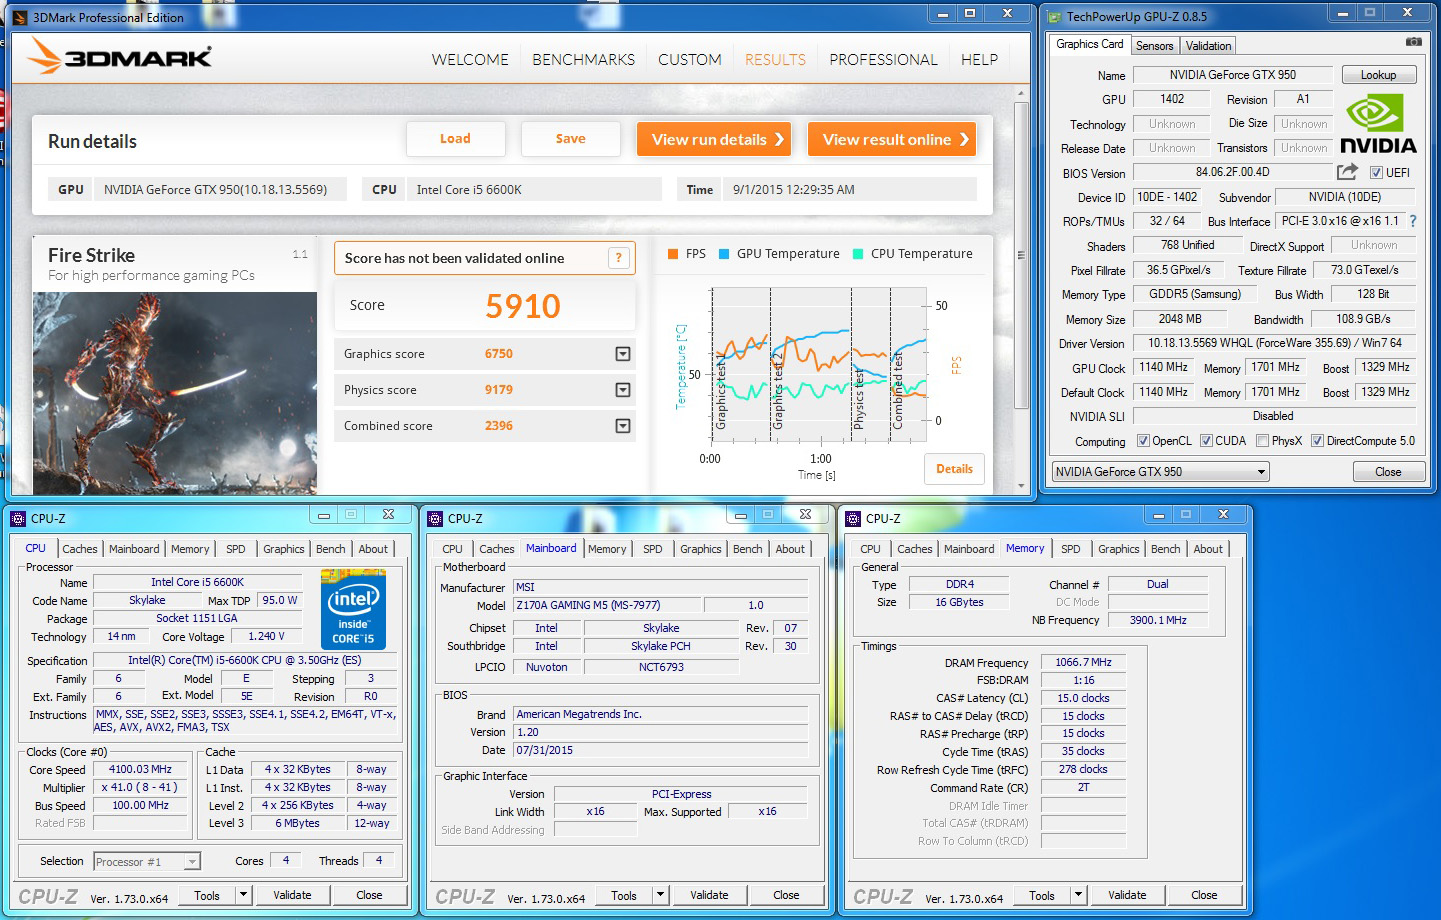Click the Fire Strike preview image
The height and width of the screenshot is (920, 1441).
click(x=175, y=393)
